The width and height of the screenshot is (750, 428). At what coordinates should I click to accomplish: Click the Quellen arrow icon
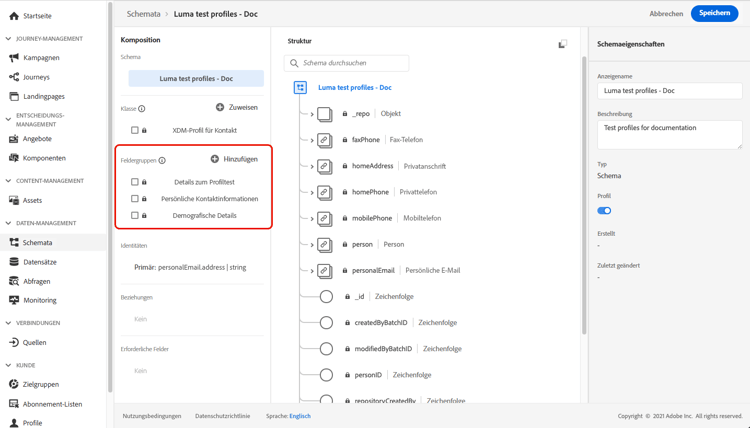click(14, 342)
